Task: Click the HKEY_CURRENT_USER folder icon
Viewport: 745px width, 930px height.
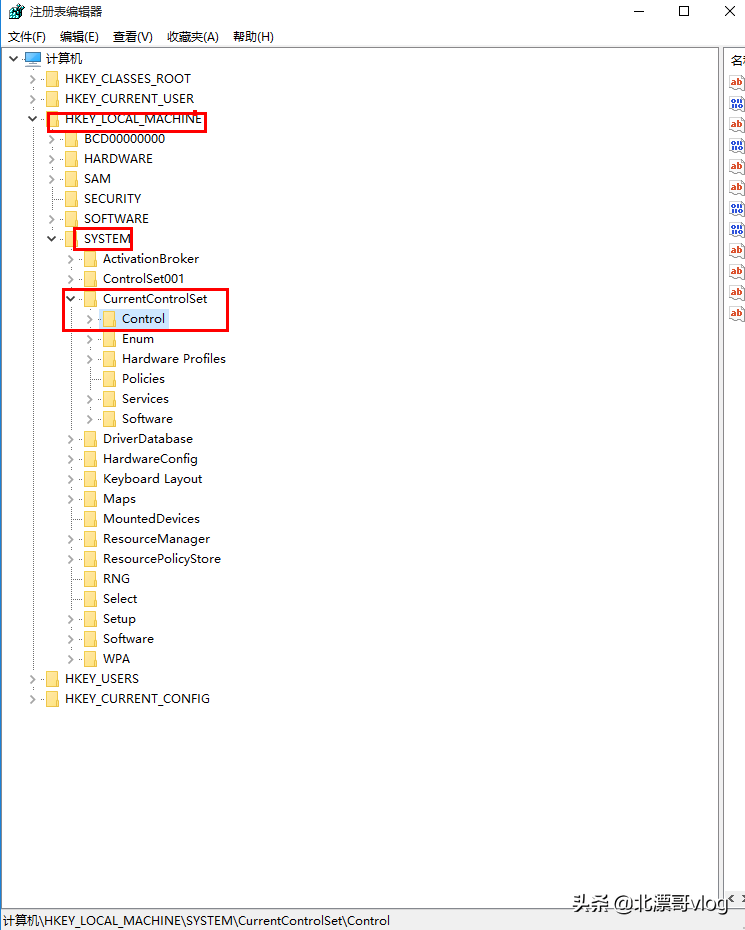Action: 53,99
